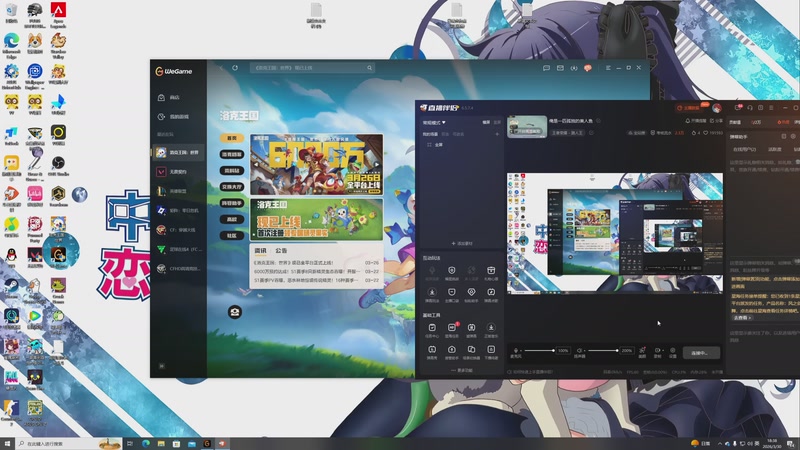Click 添加素材 to add a source
Viewport: 800px width, 450px height.
click(462, 243)
